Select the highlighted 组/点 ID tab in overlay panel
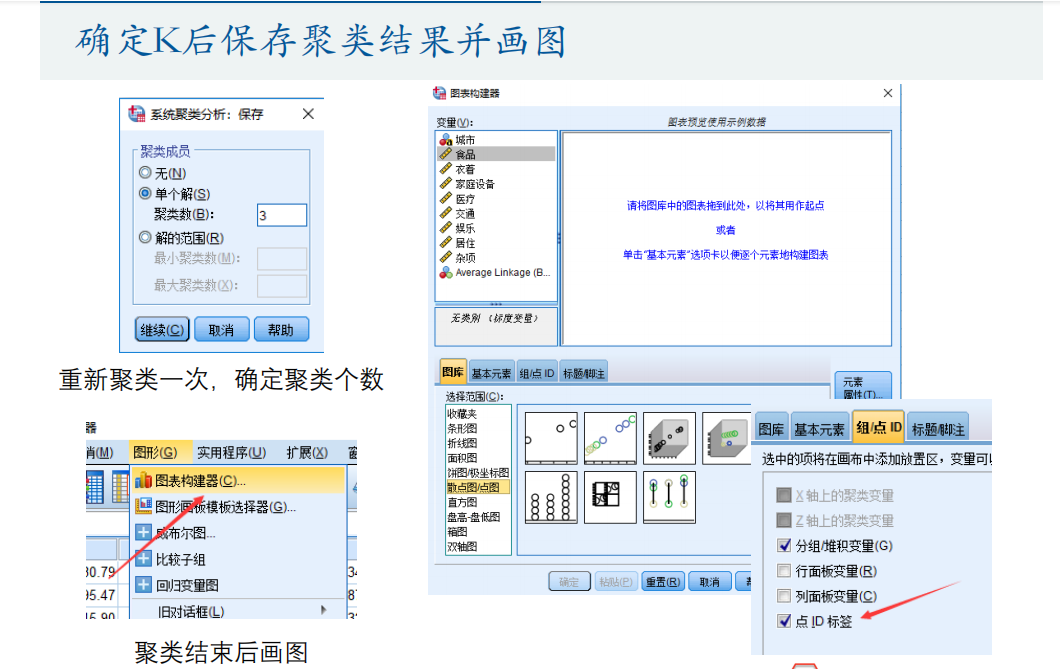Screen dimensions: 1060x669 coord(879,427)
